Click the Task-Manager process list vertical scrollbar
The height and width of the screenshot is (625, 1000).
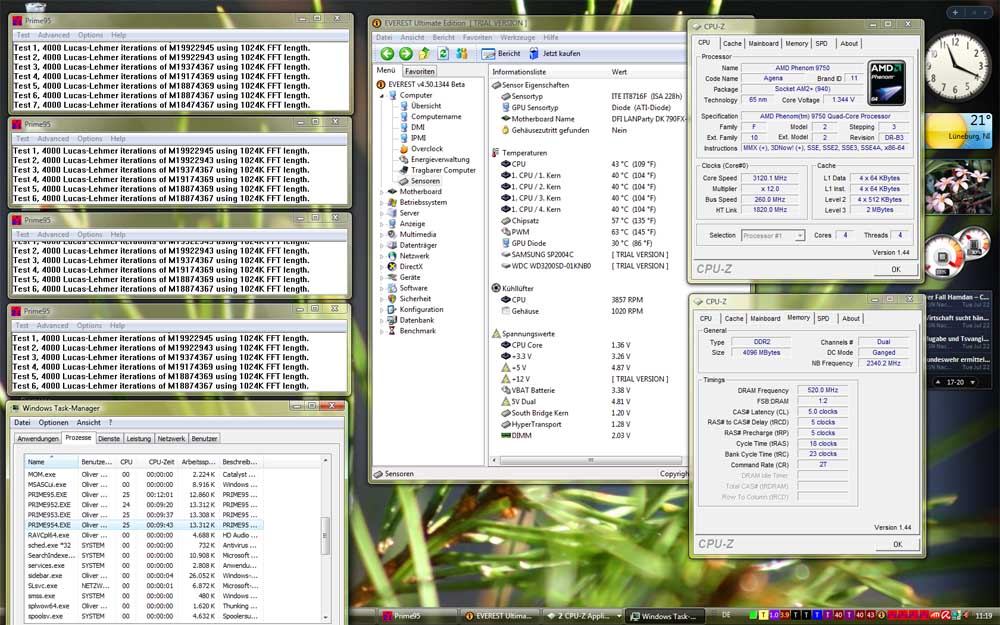coord(325,536)
